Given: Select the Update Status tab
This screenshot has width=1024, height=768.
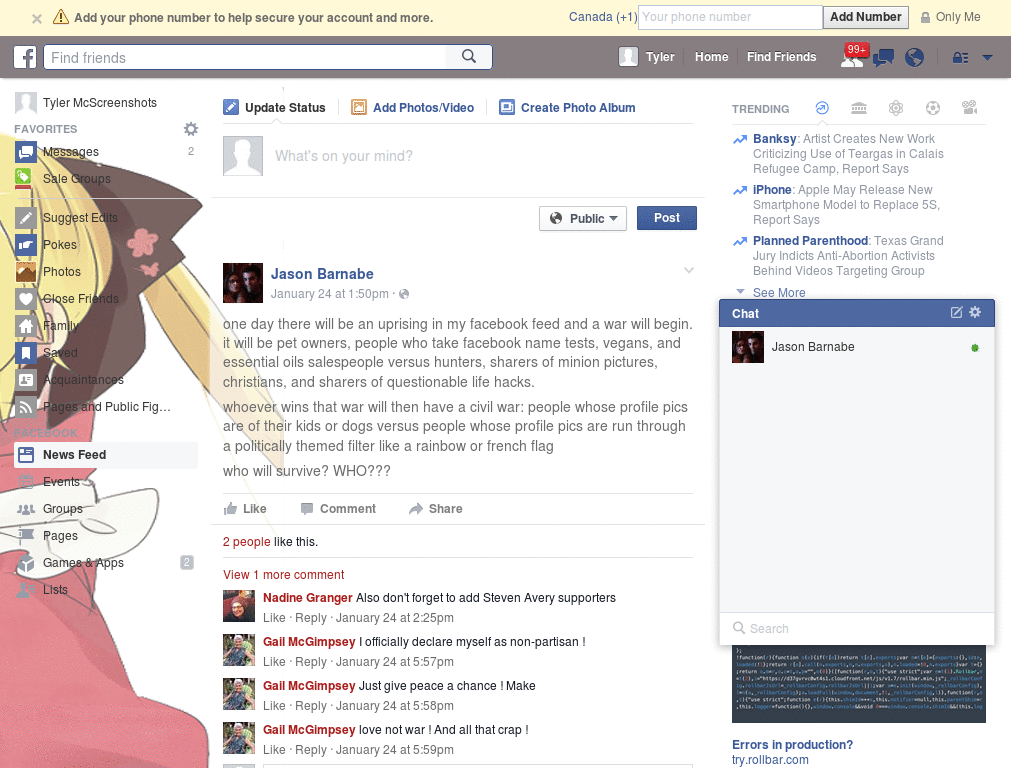Looking at the screenshot, I should [274, 107].
